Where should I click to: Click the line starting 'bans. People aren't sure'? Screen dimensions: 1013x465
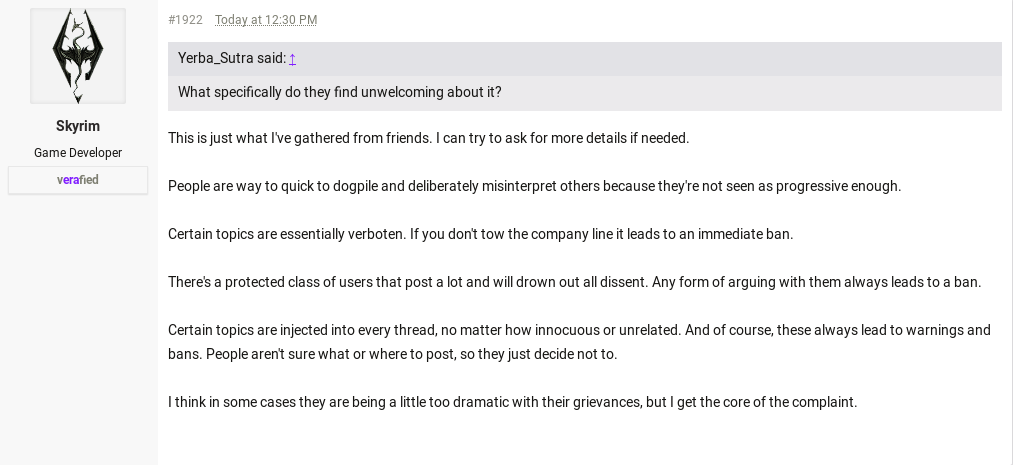[x=392, y=354]
